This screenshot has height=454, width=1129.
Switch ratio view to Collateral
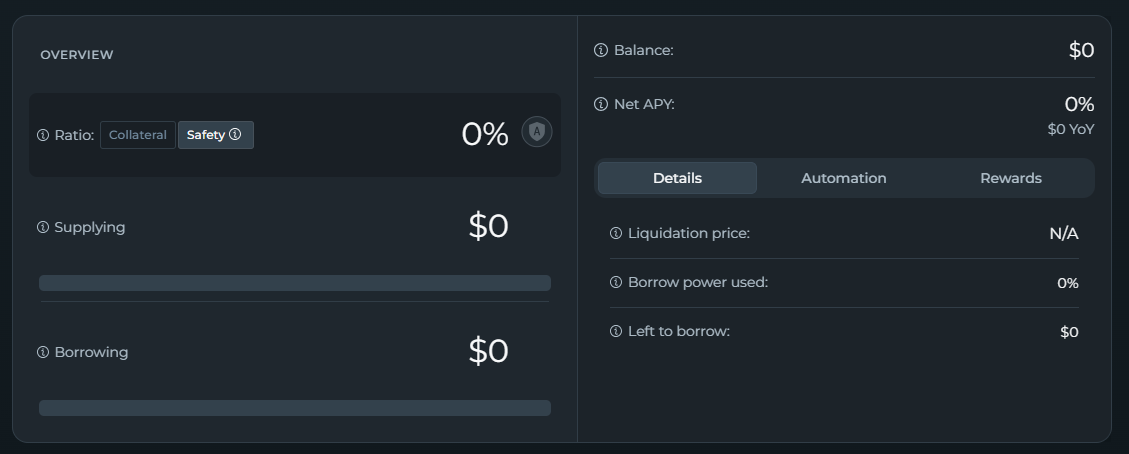point(138,135)
